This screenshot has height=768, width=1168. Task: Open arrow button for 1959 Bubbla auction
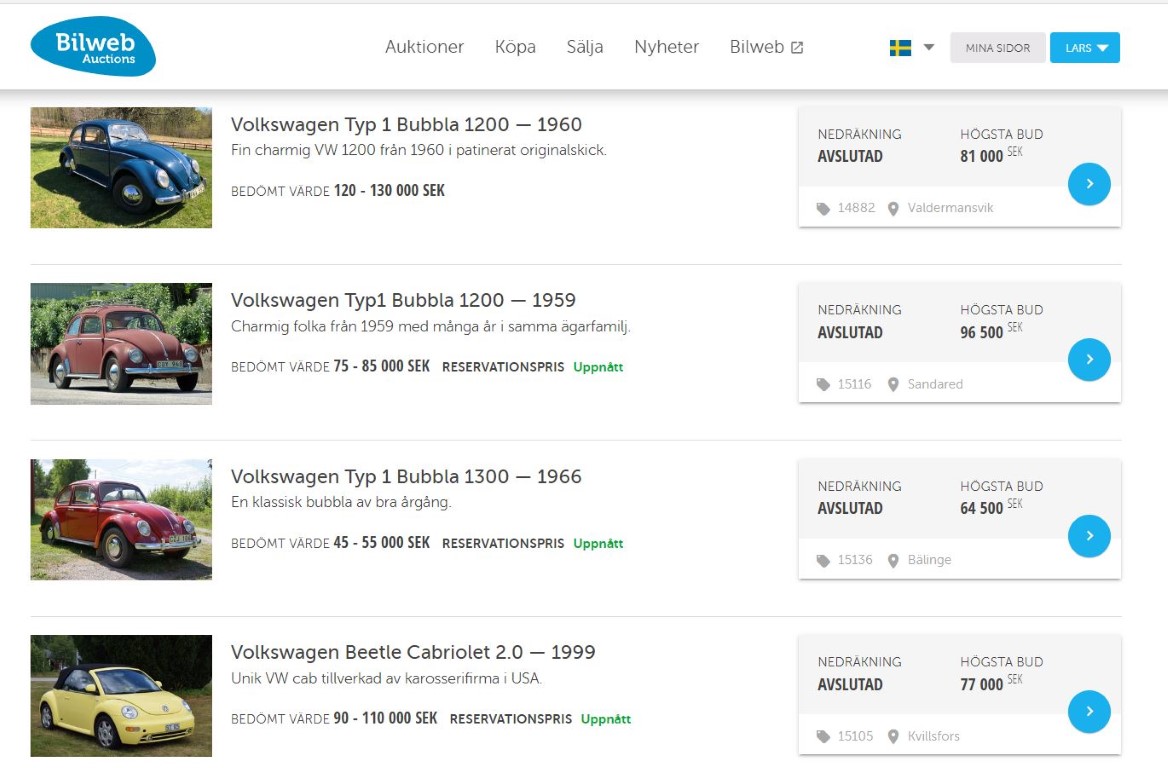[1089, 360]
